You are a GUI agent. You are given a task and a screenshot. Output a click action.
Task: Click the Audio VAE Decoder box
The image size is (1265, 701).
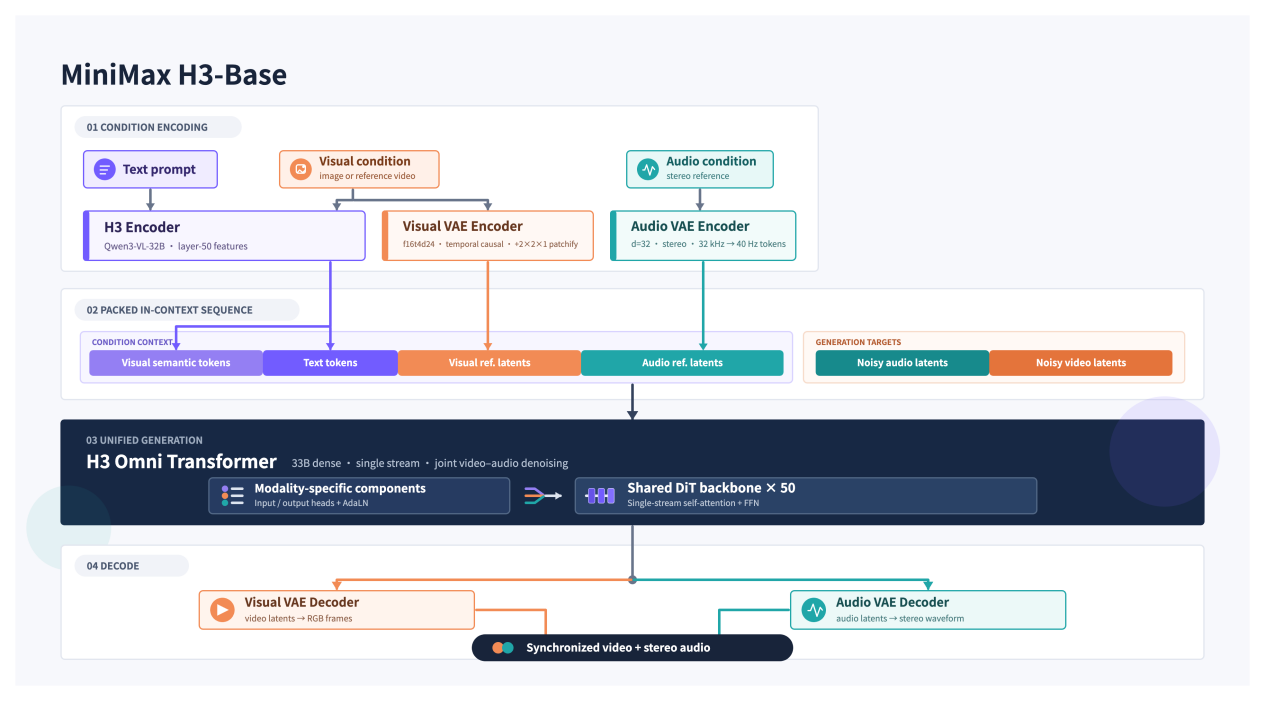click(928, 609)
